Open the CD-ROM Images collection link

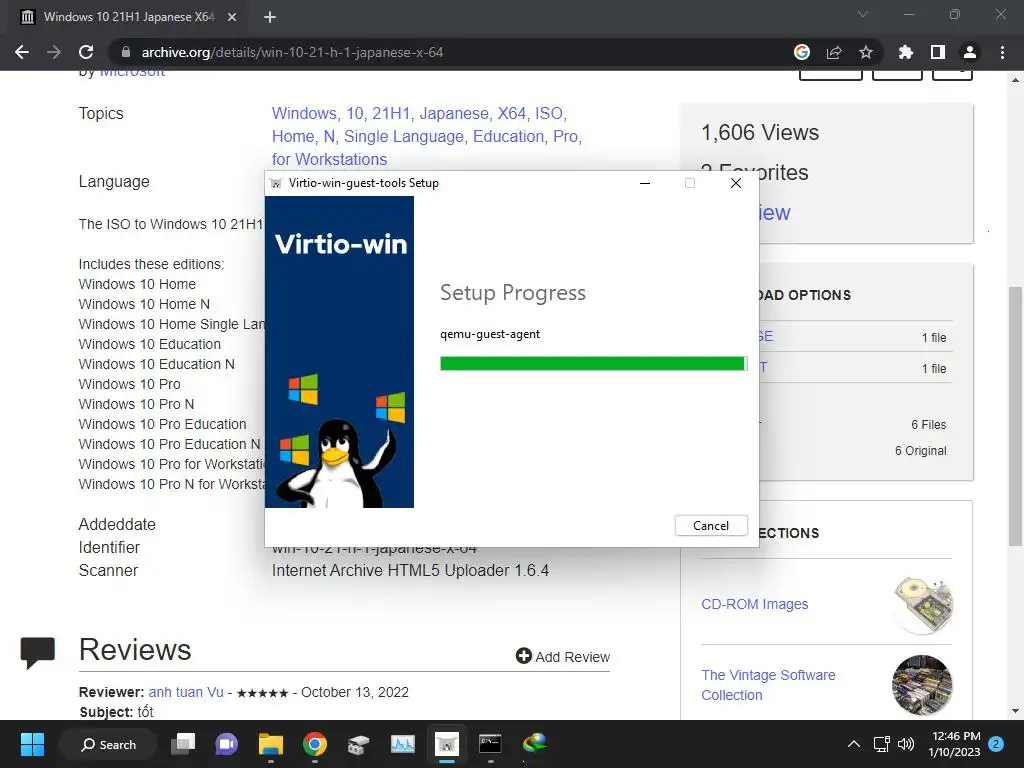click(754, 604)
